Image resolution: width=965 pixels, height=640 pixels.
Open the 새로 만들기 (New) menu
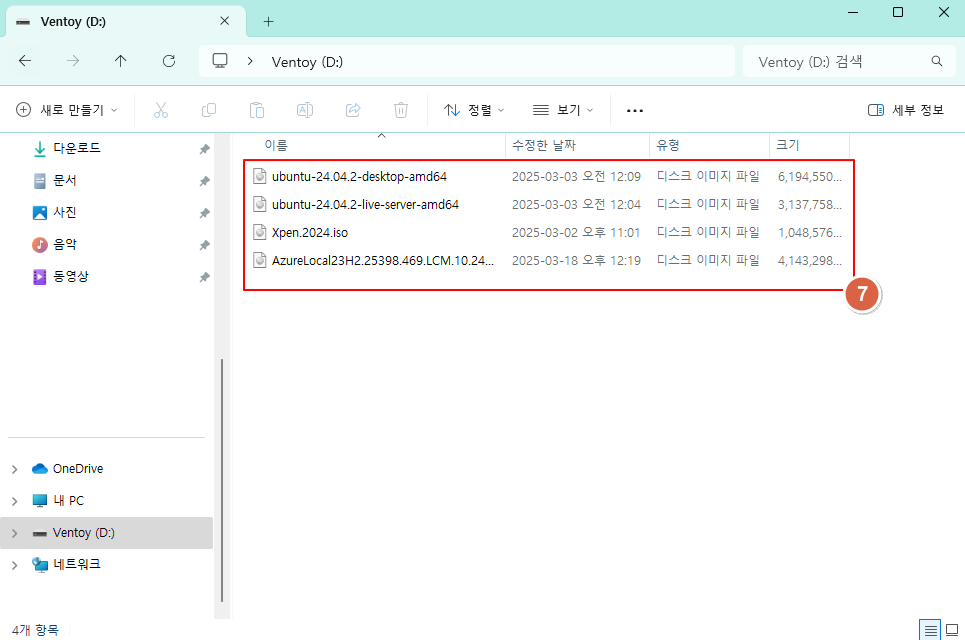66,110
